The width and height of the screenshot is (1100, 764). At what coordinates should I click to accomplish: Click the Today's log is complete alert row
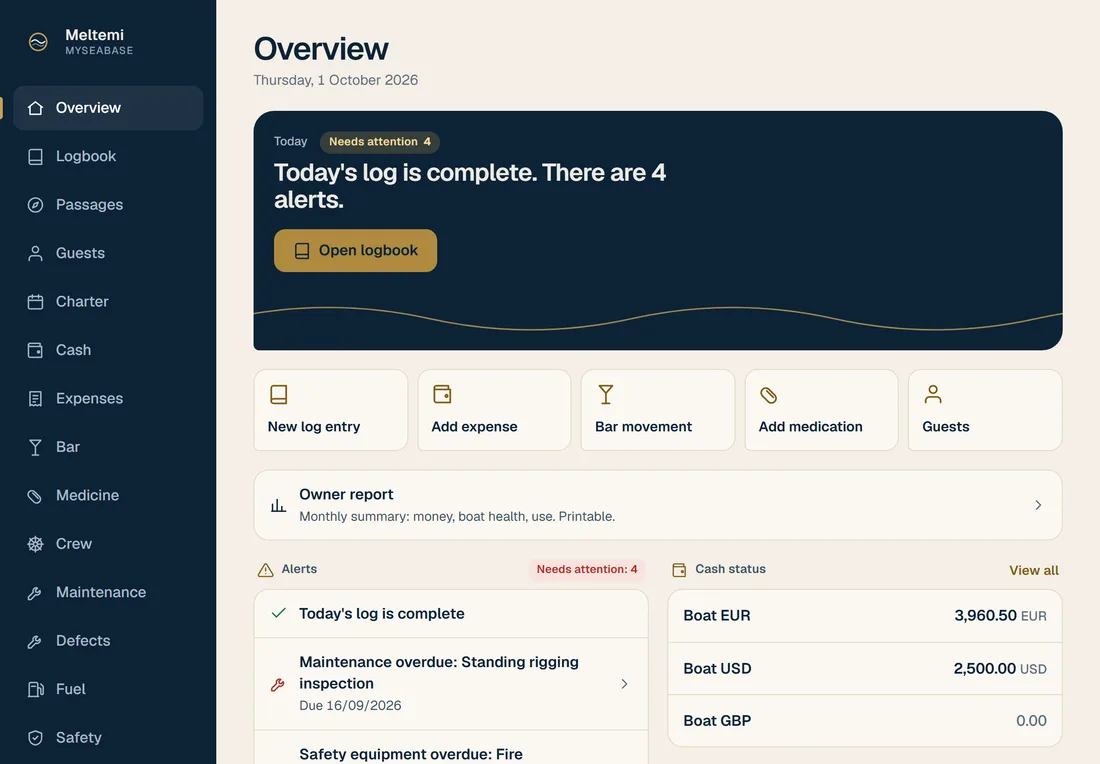[x=451, y=614]
